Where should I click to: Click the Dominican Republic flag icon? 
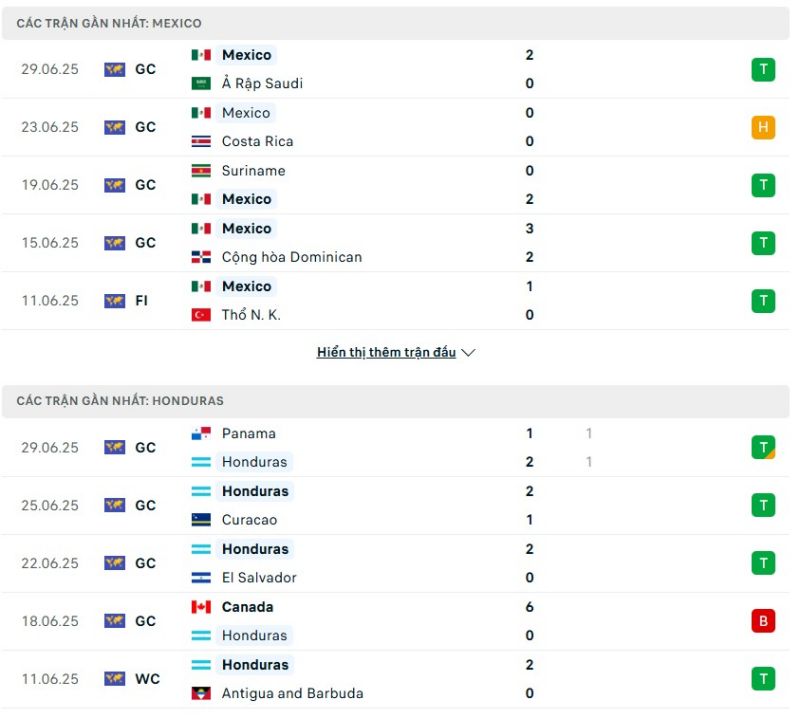pos(201,258)
